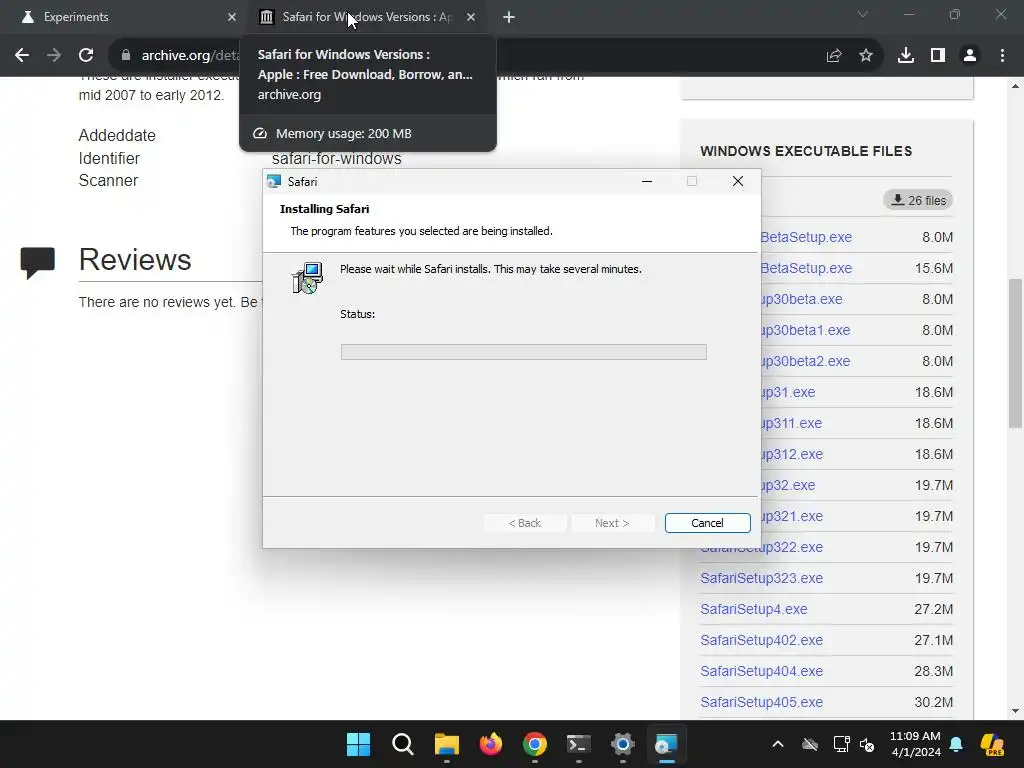Viewport: 1024px width, 768px height.
Task: Download SafariSetup405.exe
Action: [x=761, y=703]
